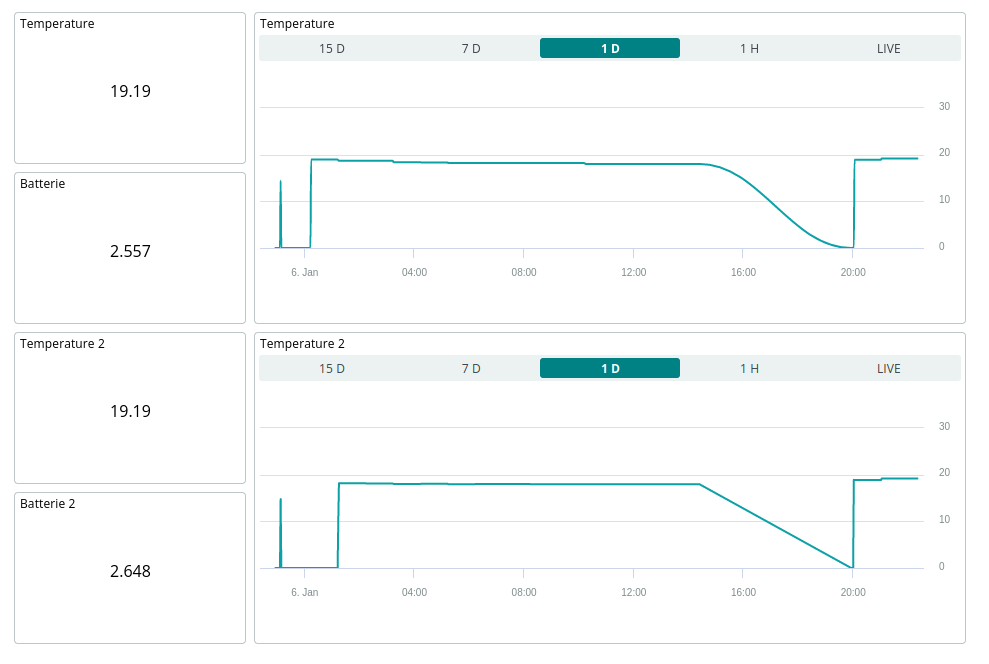Switch Temperature chart to LIVE
This screenshot has height=664, width=989.
pyautogui.click(x=888, y=49)
